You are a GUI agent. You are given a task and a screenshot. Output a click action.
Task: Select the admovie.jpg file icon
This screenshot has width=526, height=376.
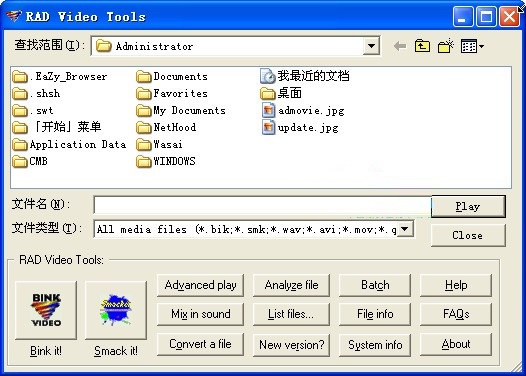pyautogui.click(x=268, y=110)
